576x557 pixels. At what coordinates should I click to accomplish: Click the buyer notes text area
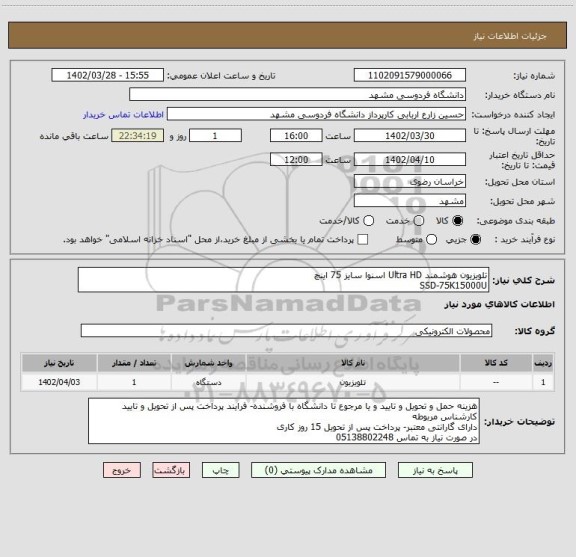284,421
